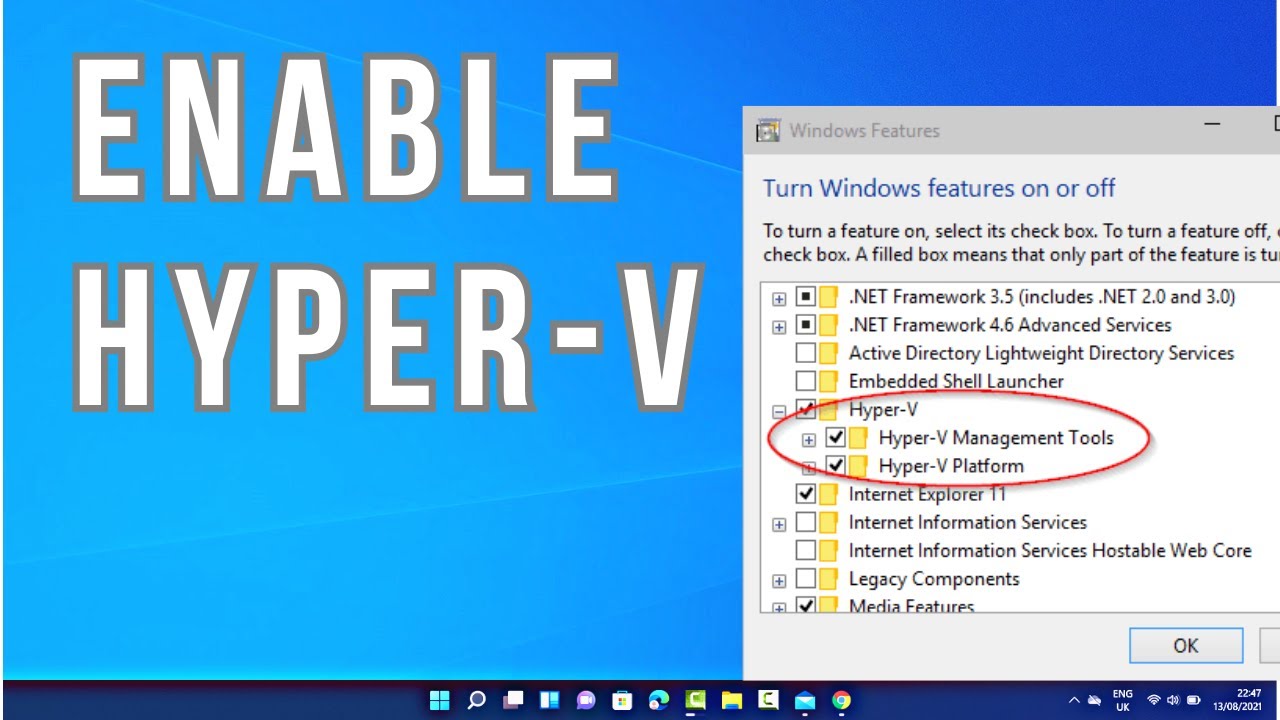
Task: Select Internet Information Services Hostable Web Core label
Action: [x=1050, y=550]
